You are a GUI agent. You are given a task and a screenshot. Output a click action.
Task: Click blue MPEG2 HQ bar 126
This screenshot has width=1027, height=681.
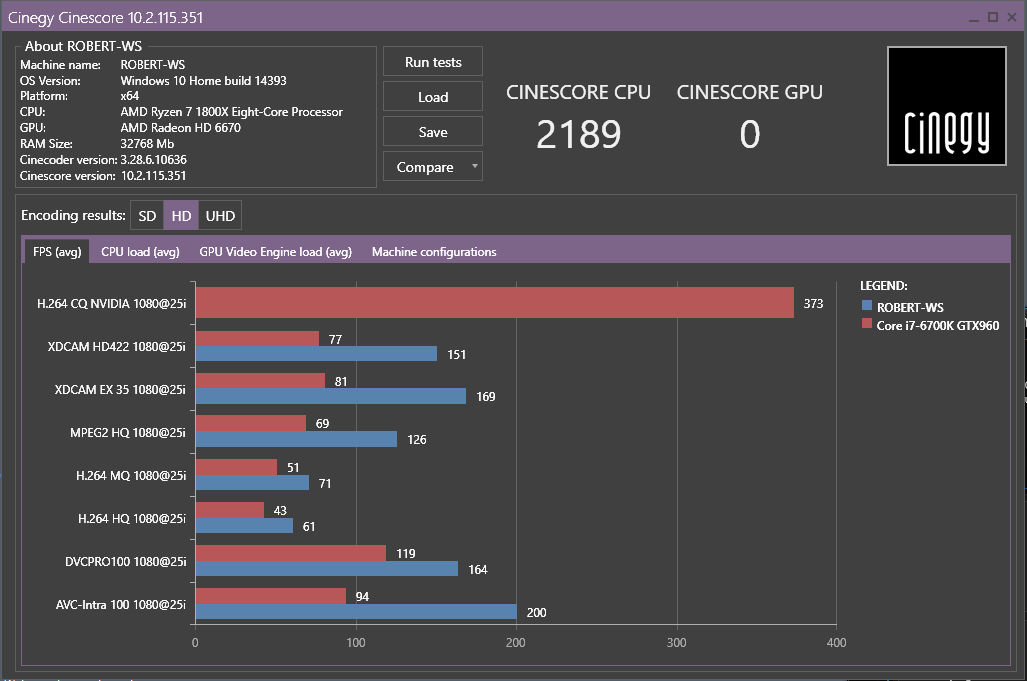click(x=296, y=439)
